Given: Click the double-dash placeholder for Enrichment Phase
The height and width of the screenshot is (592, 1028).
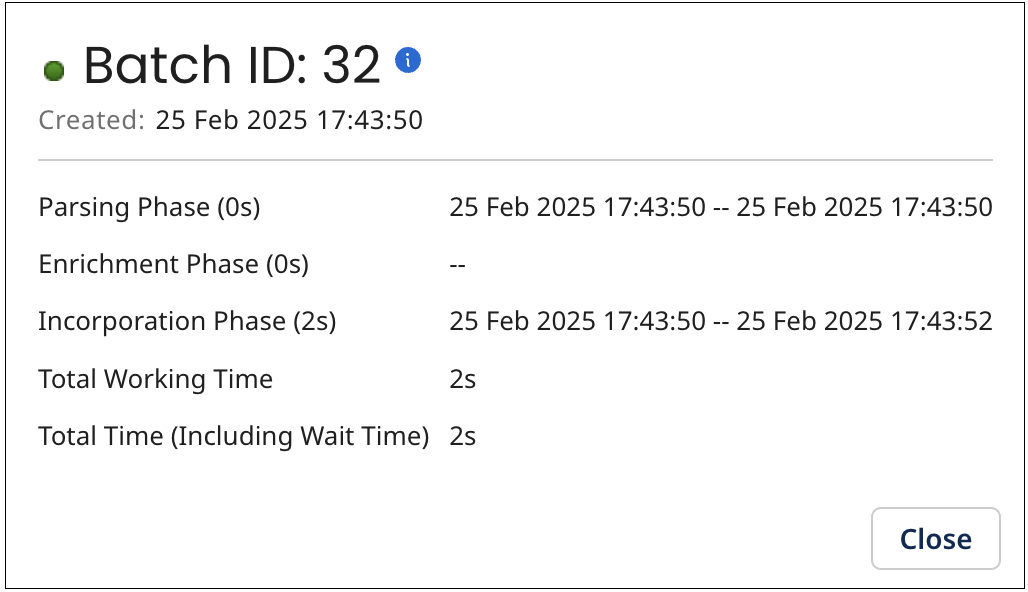Looking at the screenshot, I should [456, 264].
